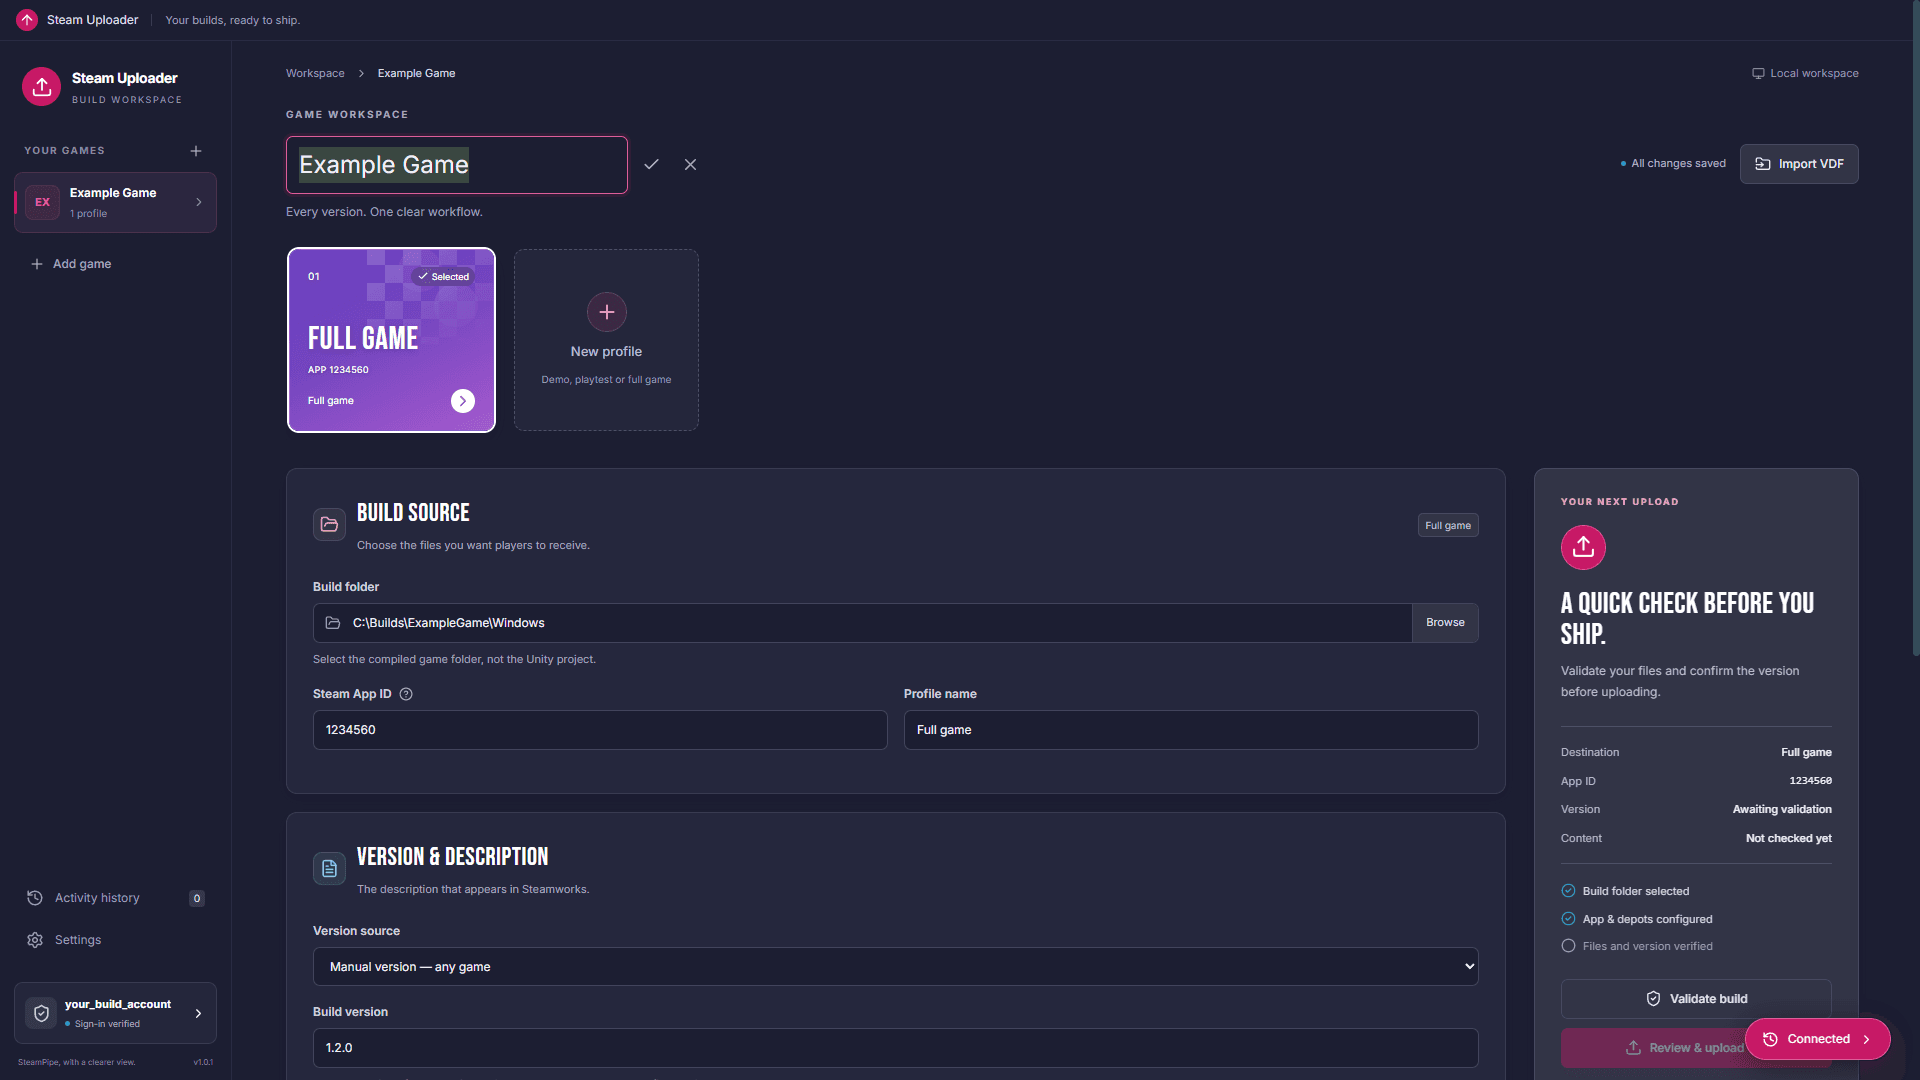Click the Import VDF button

(x=1799, y=164)
